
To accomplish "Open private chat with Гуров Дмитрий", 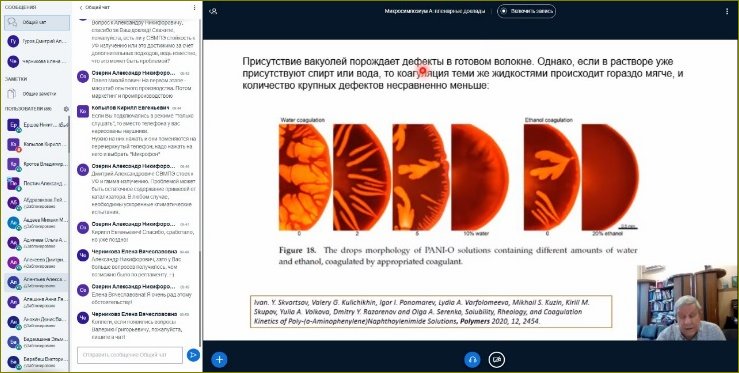I will (37, 41).
